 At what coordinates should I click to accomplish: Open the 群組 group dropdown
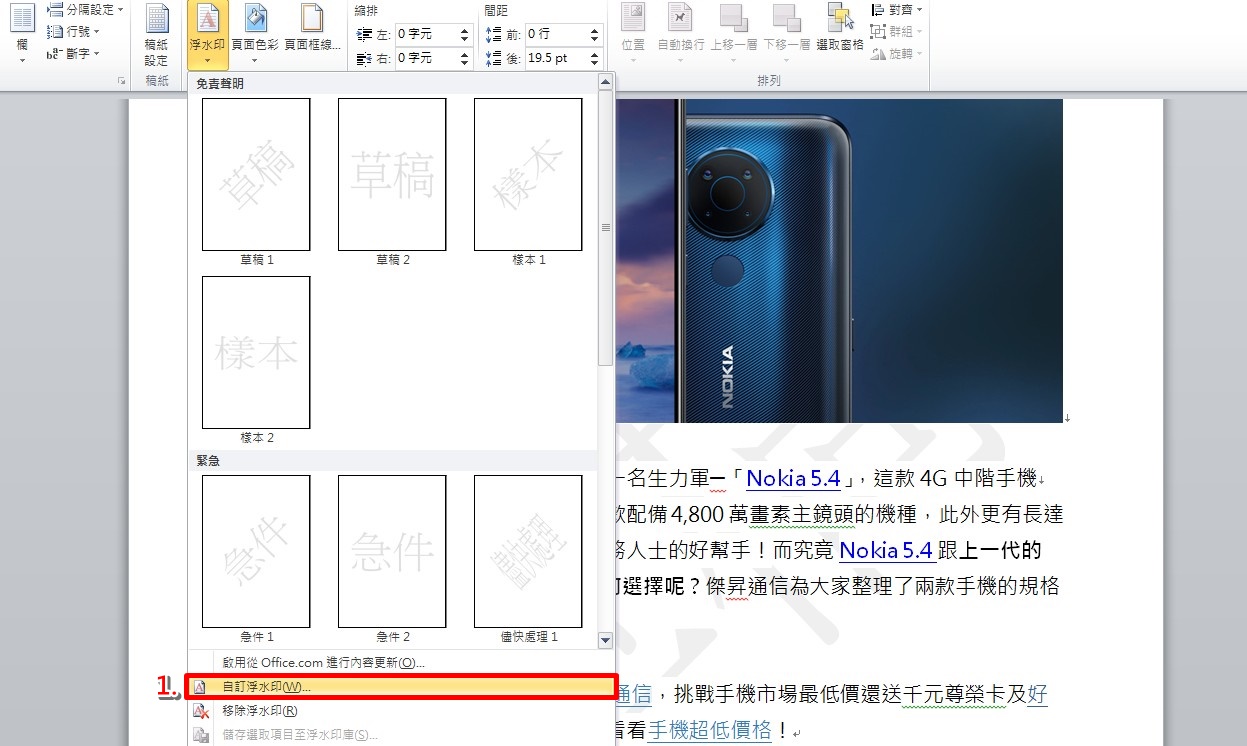[x=897, y=31]
